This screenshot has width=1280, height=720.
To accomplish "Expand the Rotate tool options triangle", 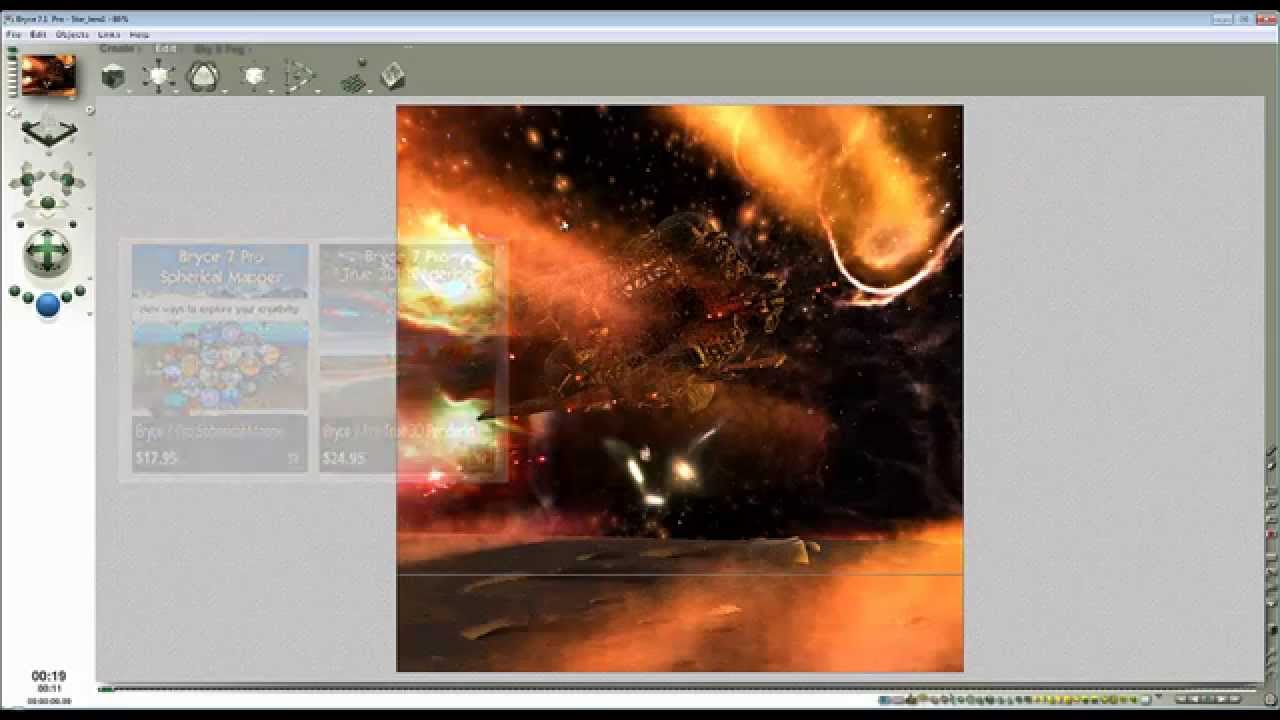I will [x=224, y=91].
